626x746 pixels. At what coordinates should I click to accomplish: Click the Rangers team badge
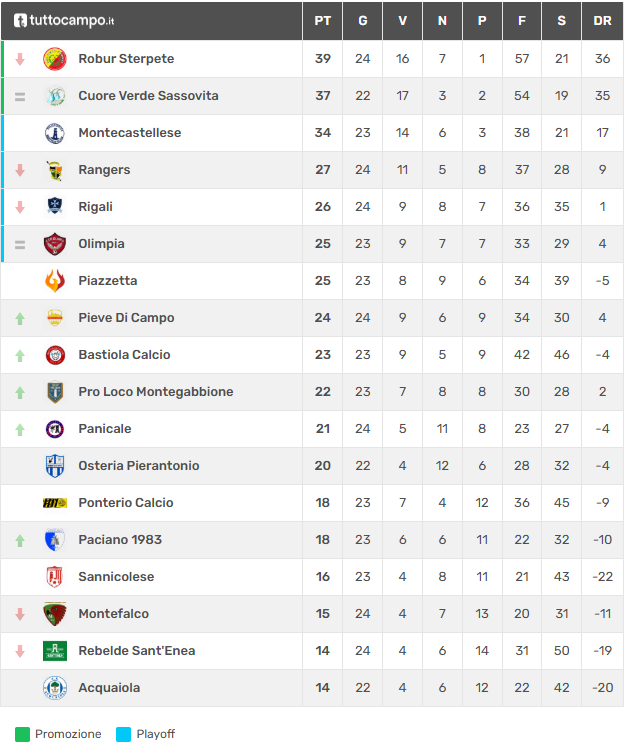pyautogui.click(x=55, y=170)
